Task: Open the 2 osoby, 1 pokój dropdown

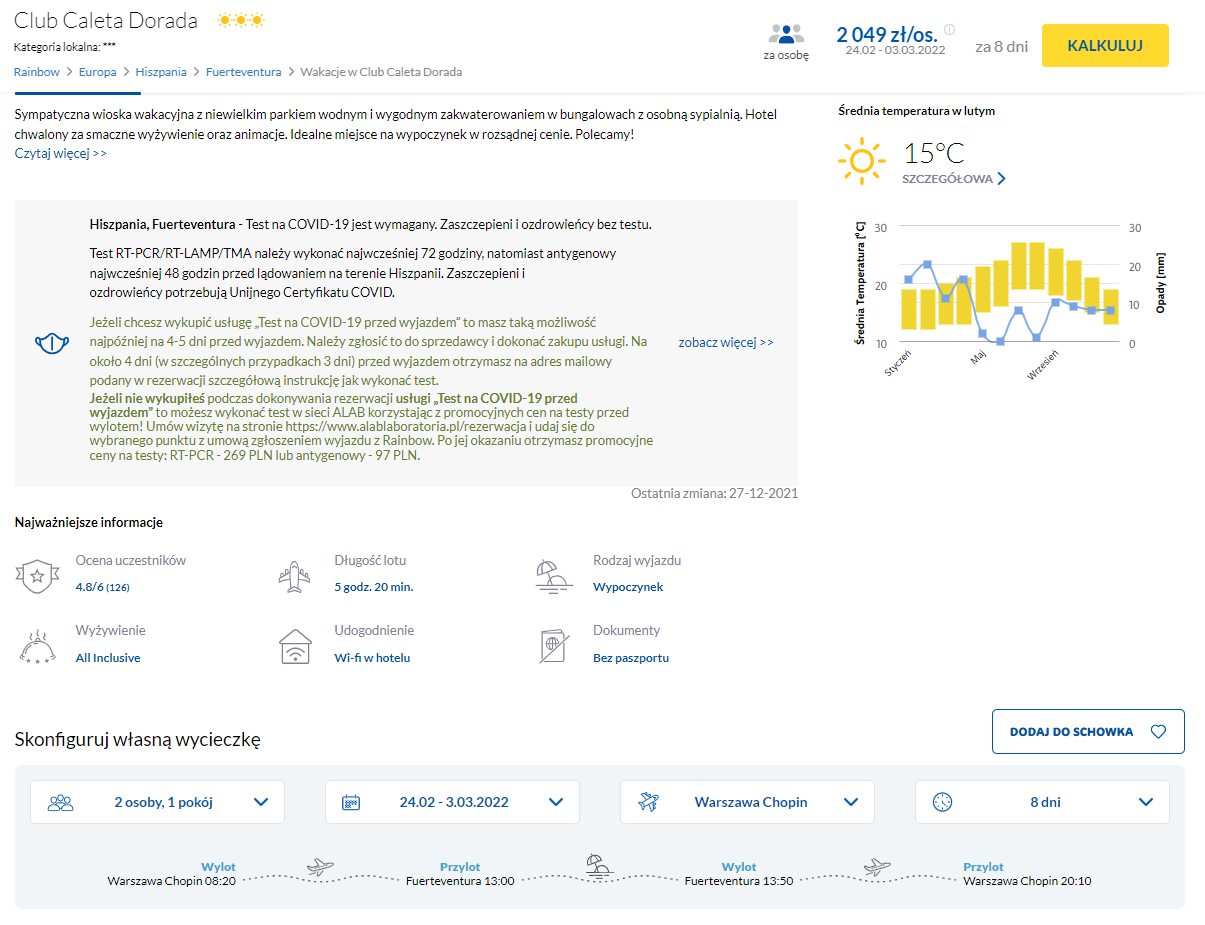Action: [x=157, y=802]
